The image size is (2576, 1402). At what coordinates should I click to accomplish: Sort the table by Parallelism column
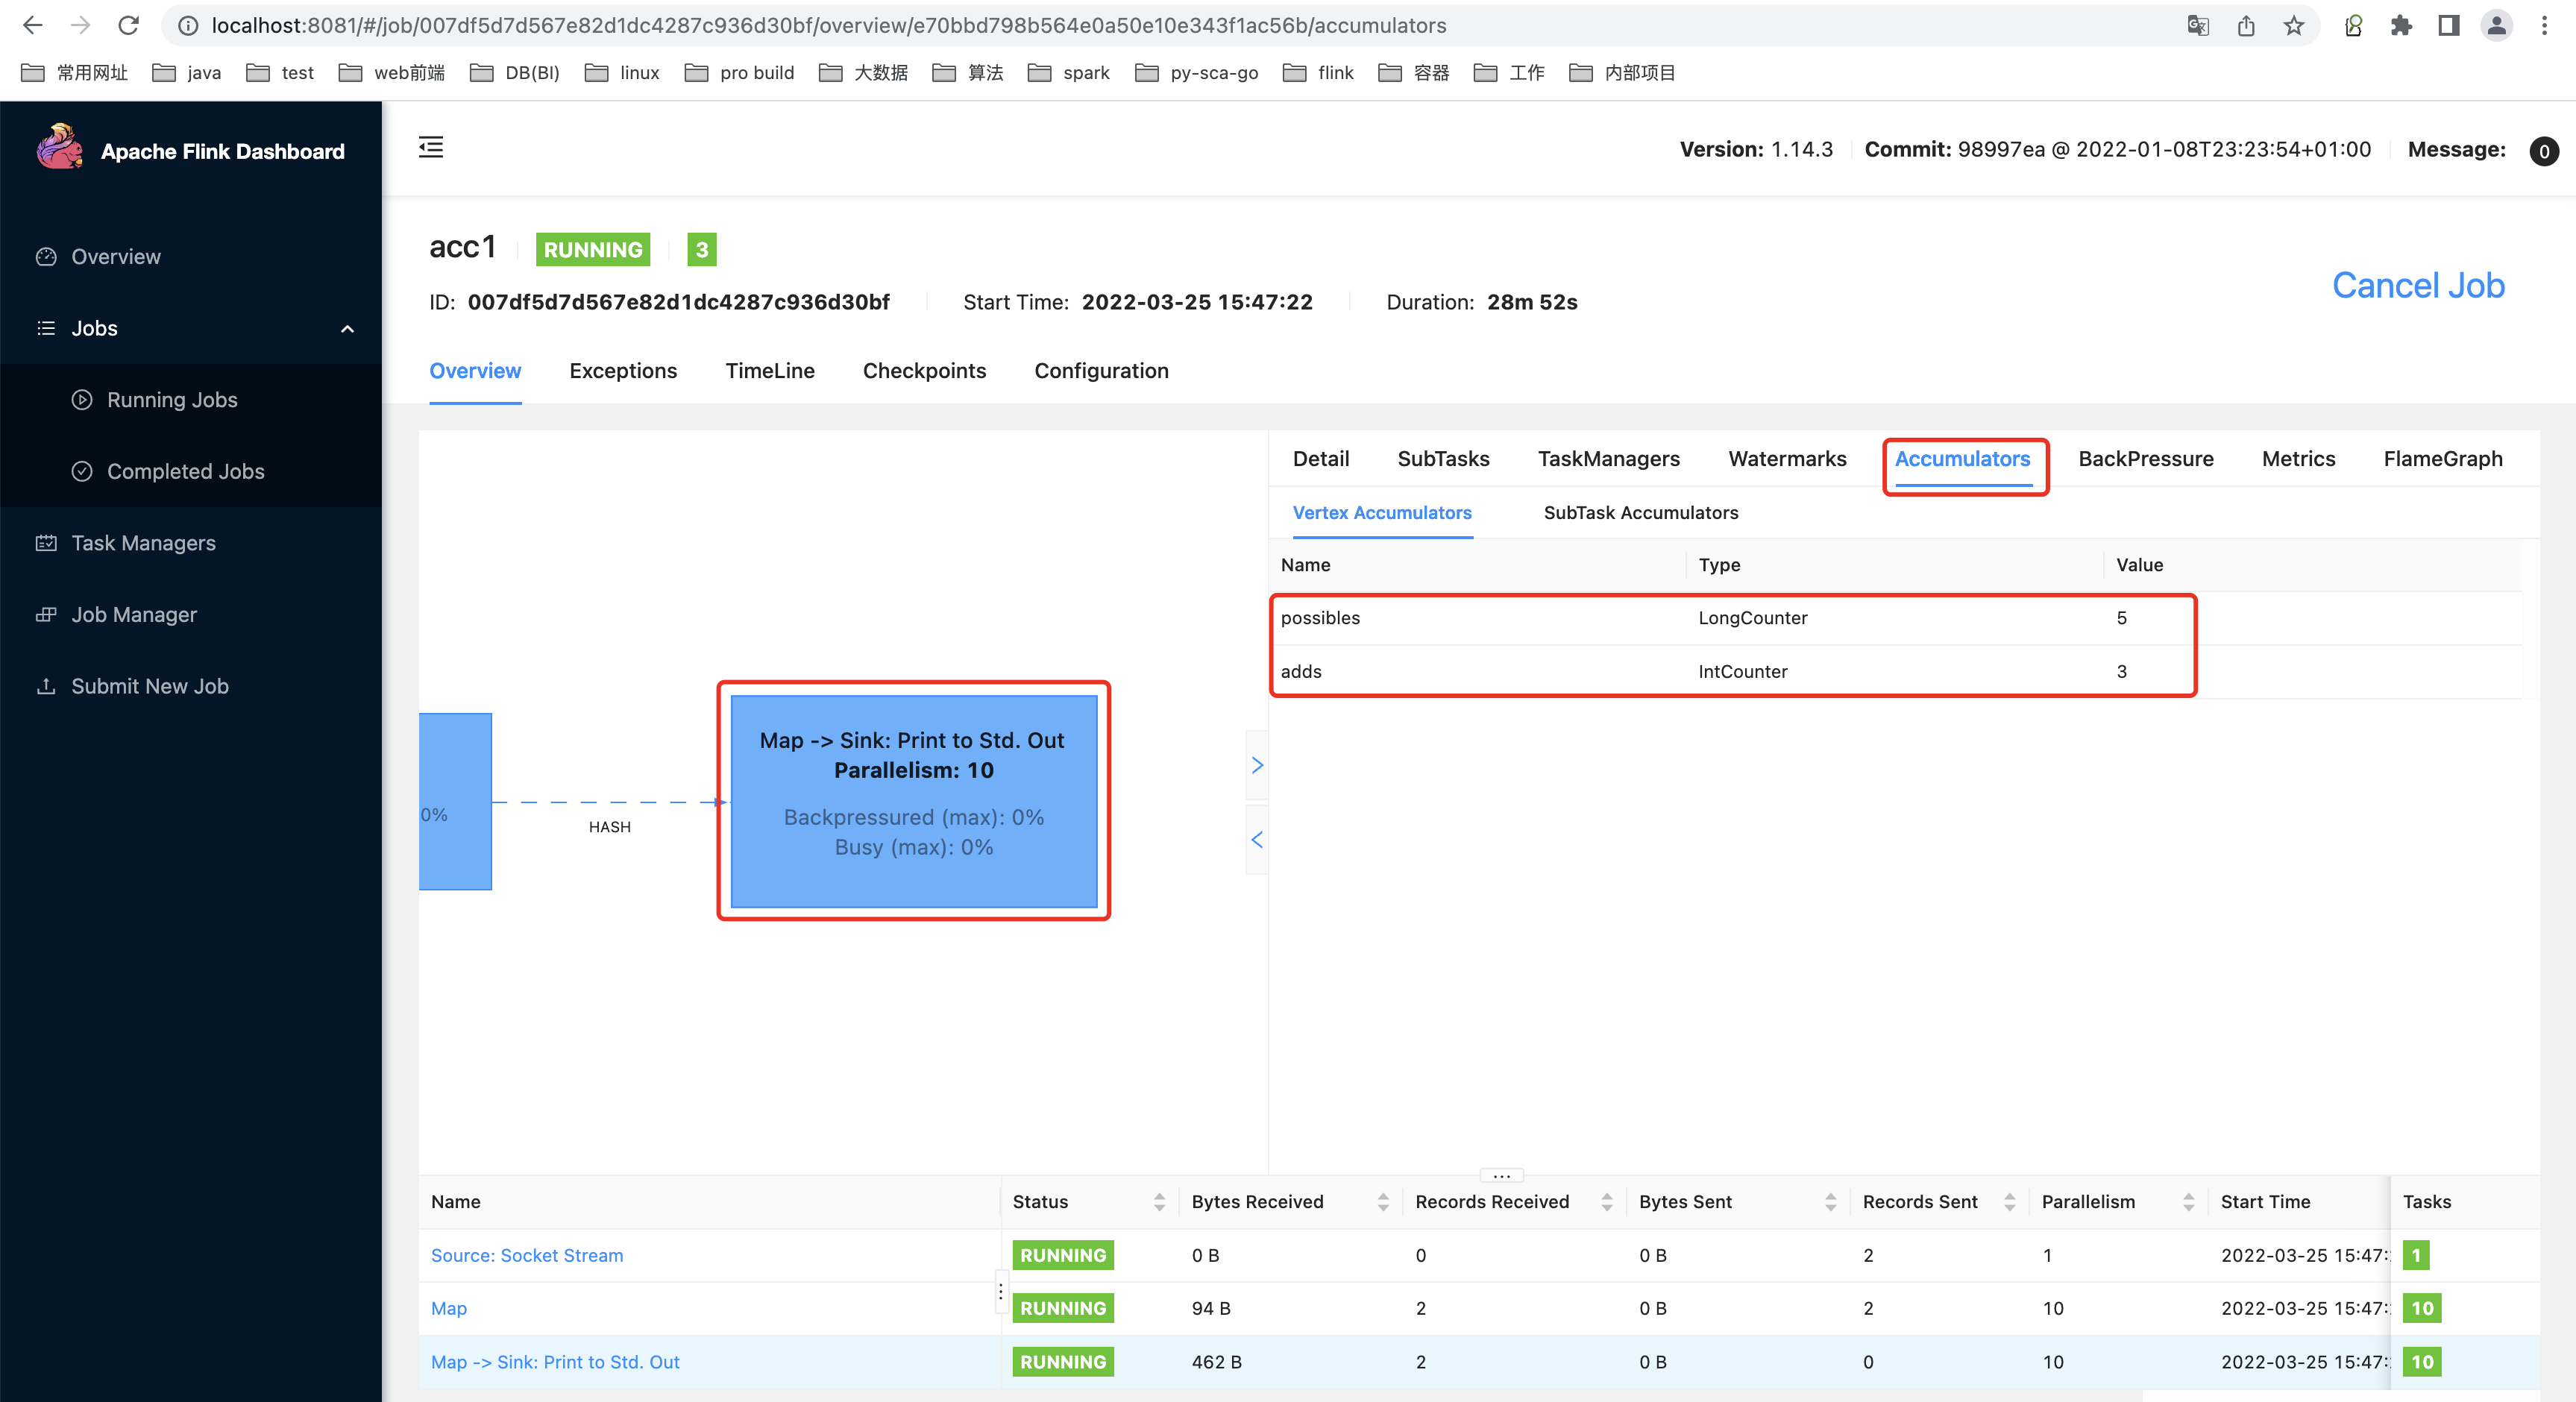pyautogui.click(x=2188, y=1202)
